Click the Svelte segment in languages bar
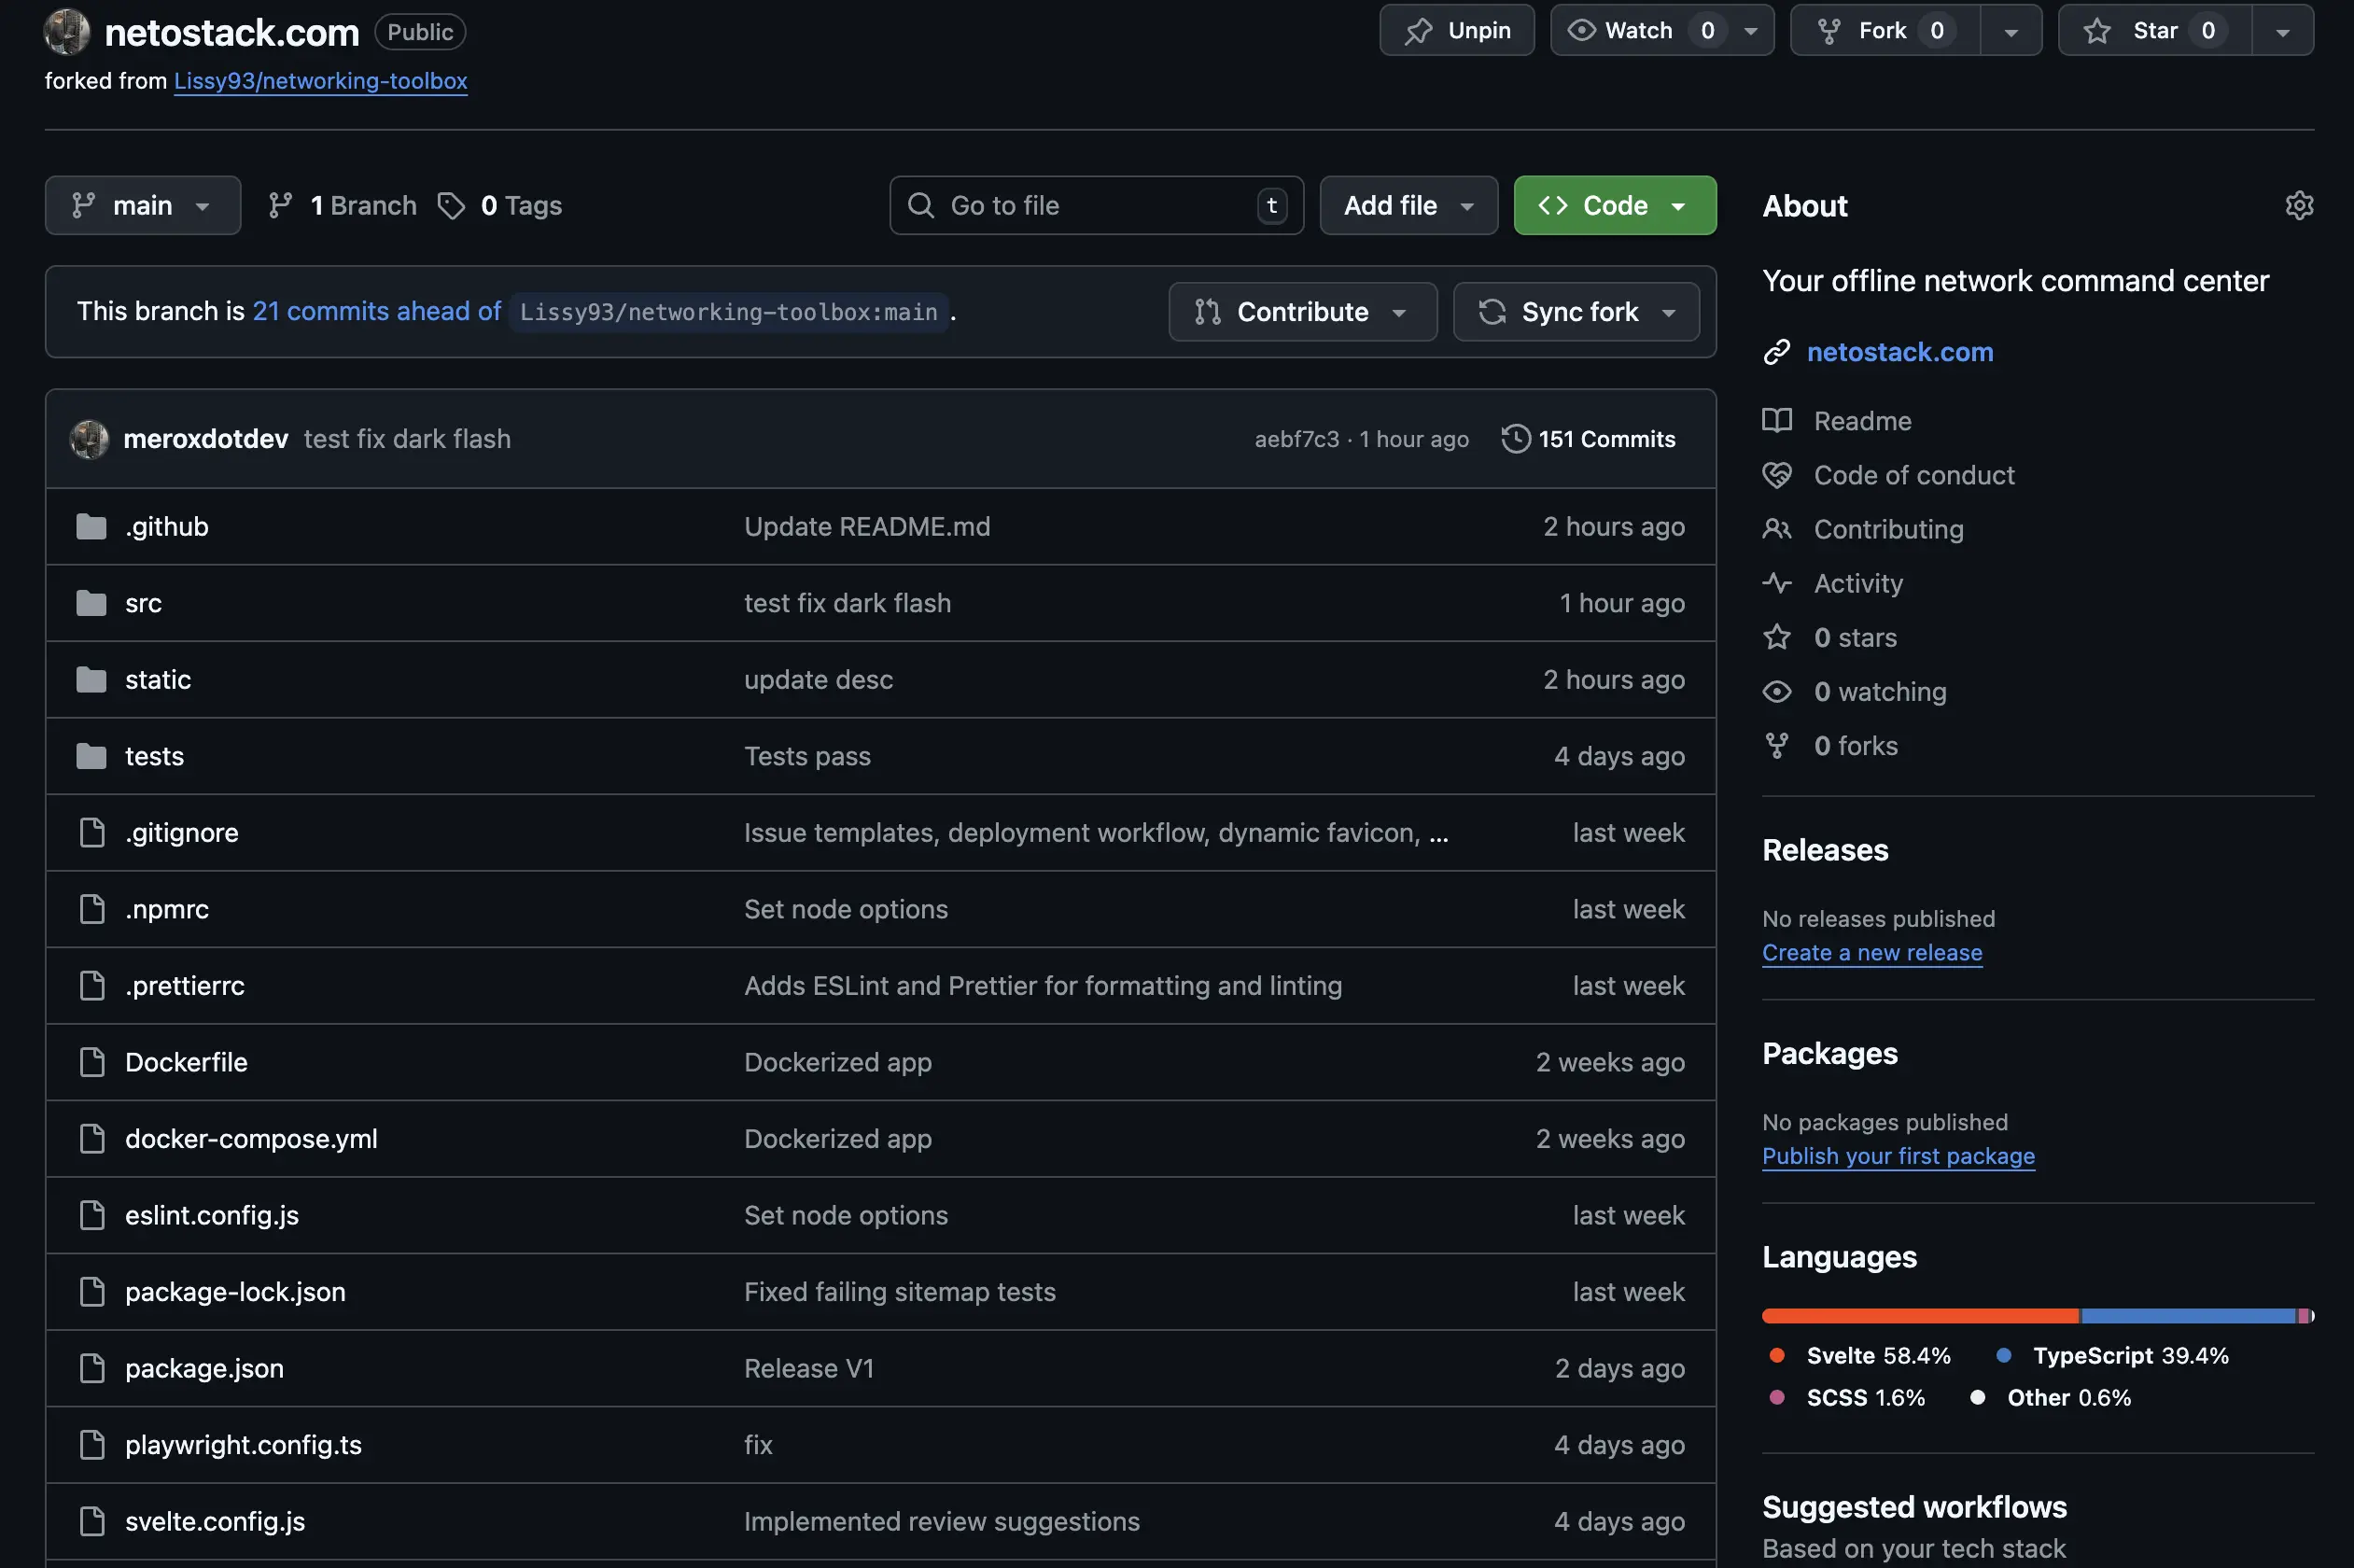 (1919, 1316)
